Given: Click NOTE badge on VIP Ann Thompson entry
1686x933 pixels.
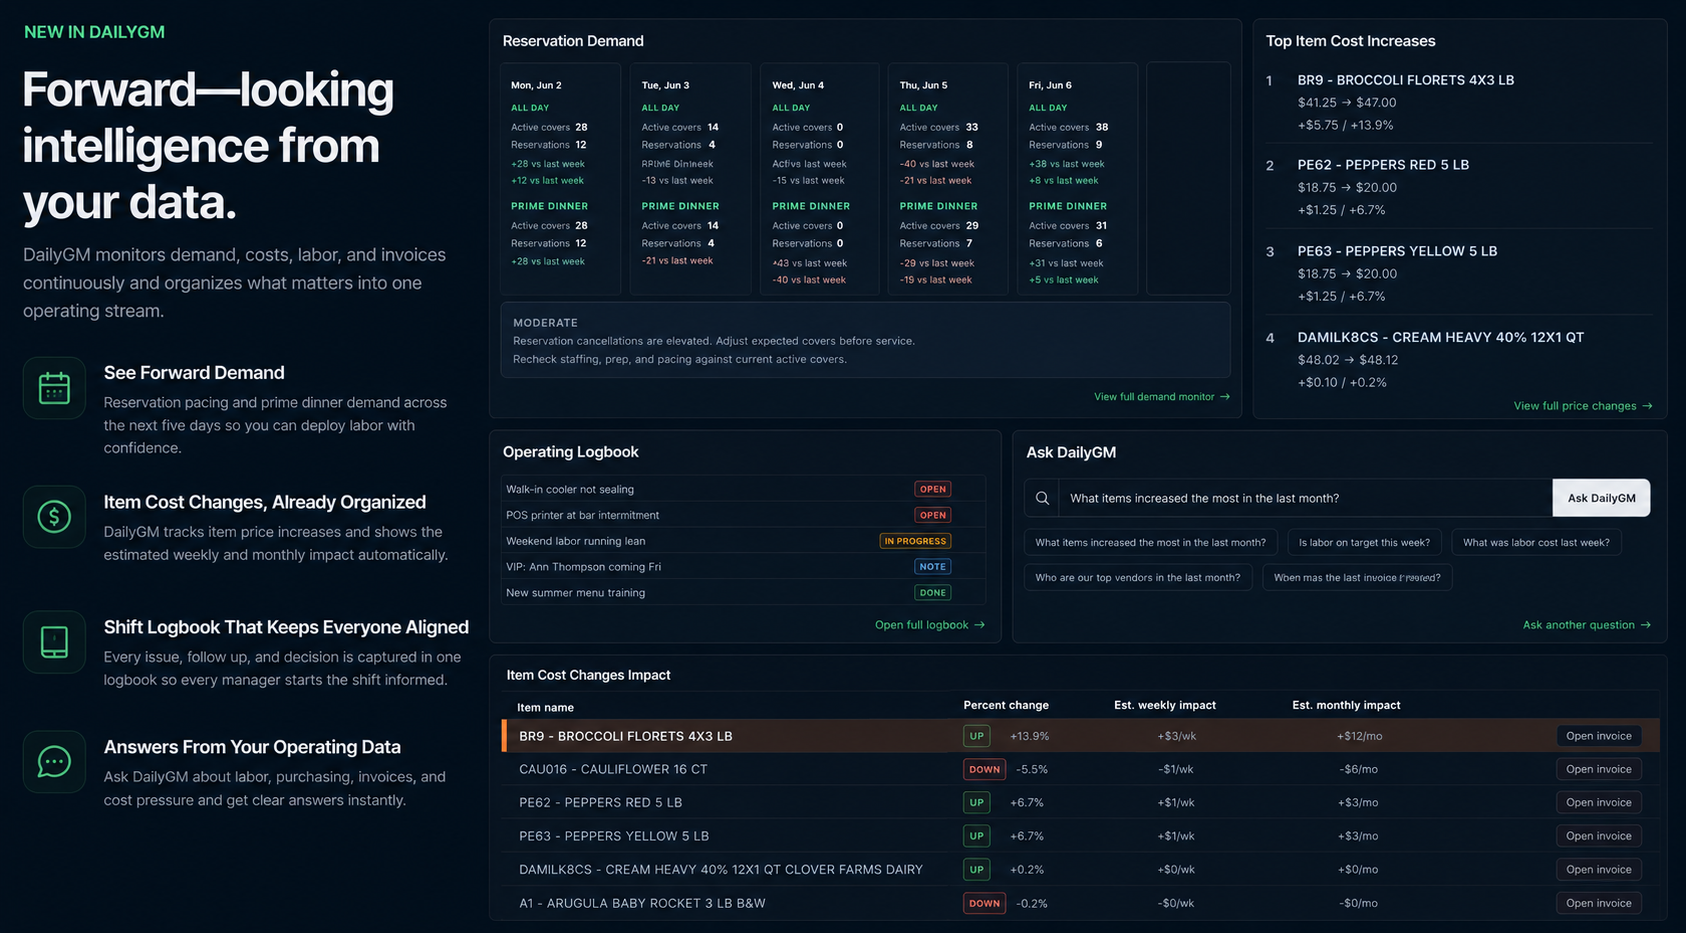Looking at the screenshot, I should pyautogui.click(x=932, y=567).
